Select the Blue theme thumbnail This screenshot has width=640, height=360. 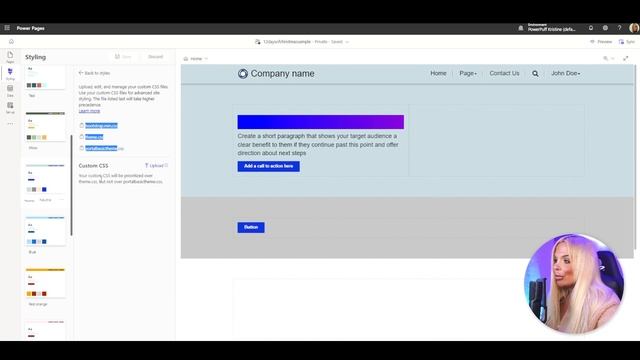pyautogui.click(x=45, y=231)
